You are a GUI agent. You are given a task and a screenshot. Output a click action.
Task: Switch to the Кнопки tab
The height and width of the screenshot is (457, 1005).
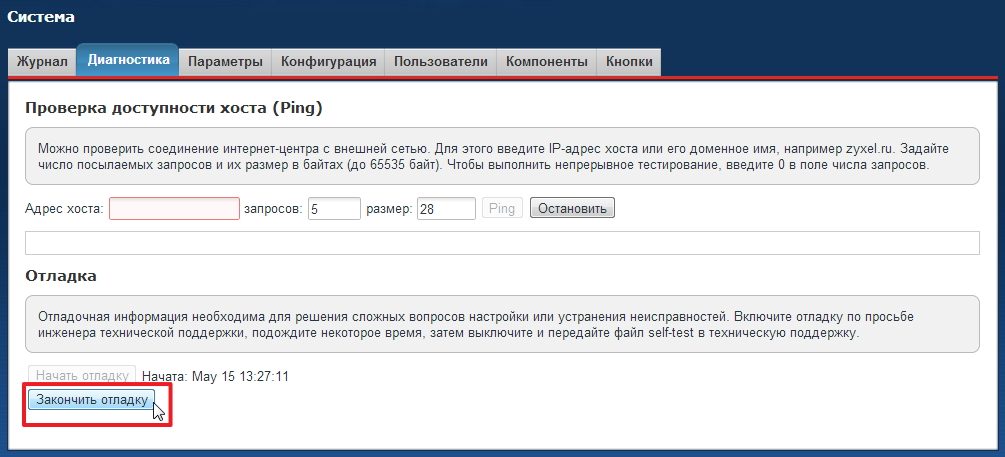coord(629,62)
